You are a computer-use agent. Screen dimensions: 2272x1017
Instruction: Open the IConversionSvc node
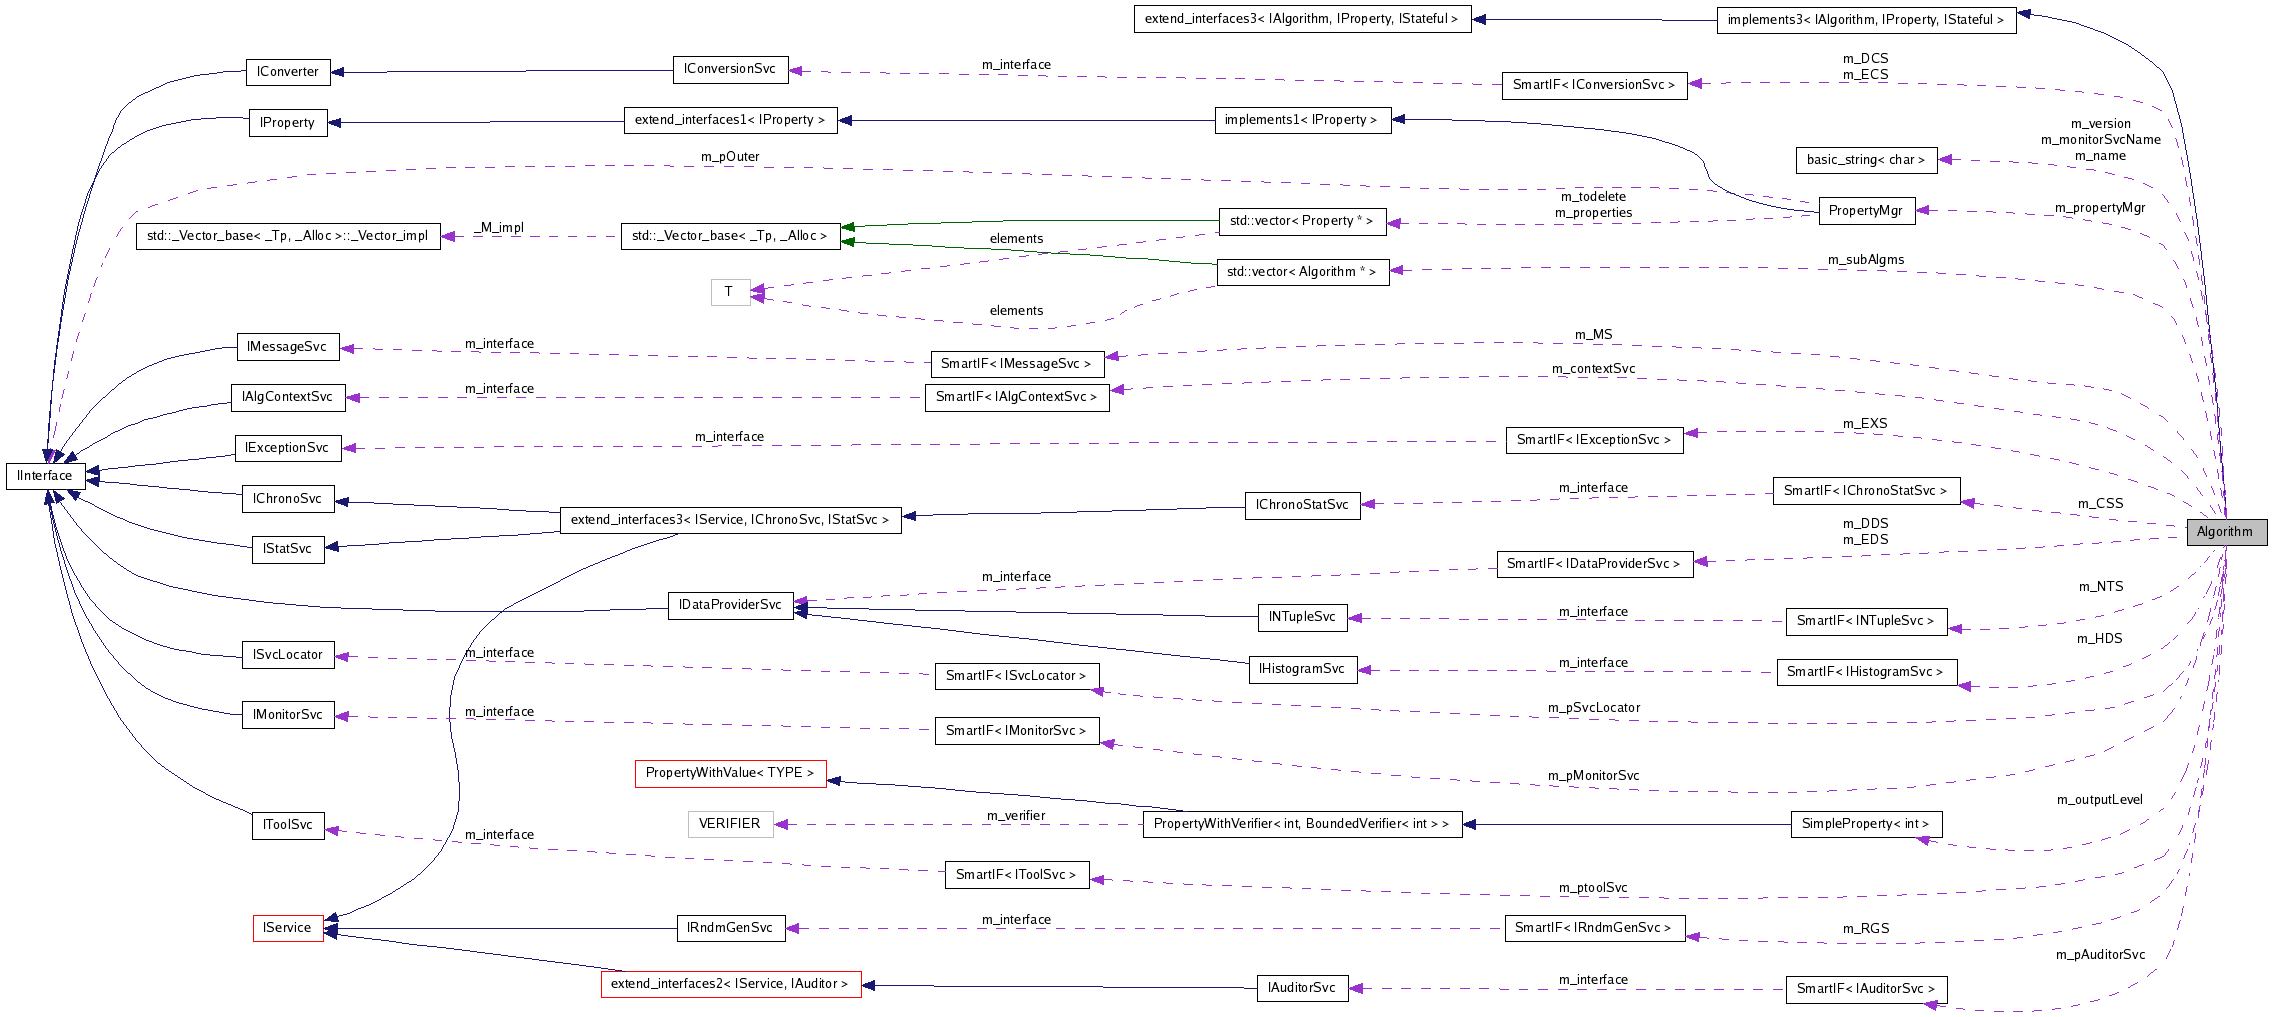click(731, 68)
